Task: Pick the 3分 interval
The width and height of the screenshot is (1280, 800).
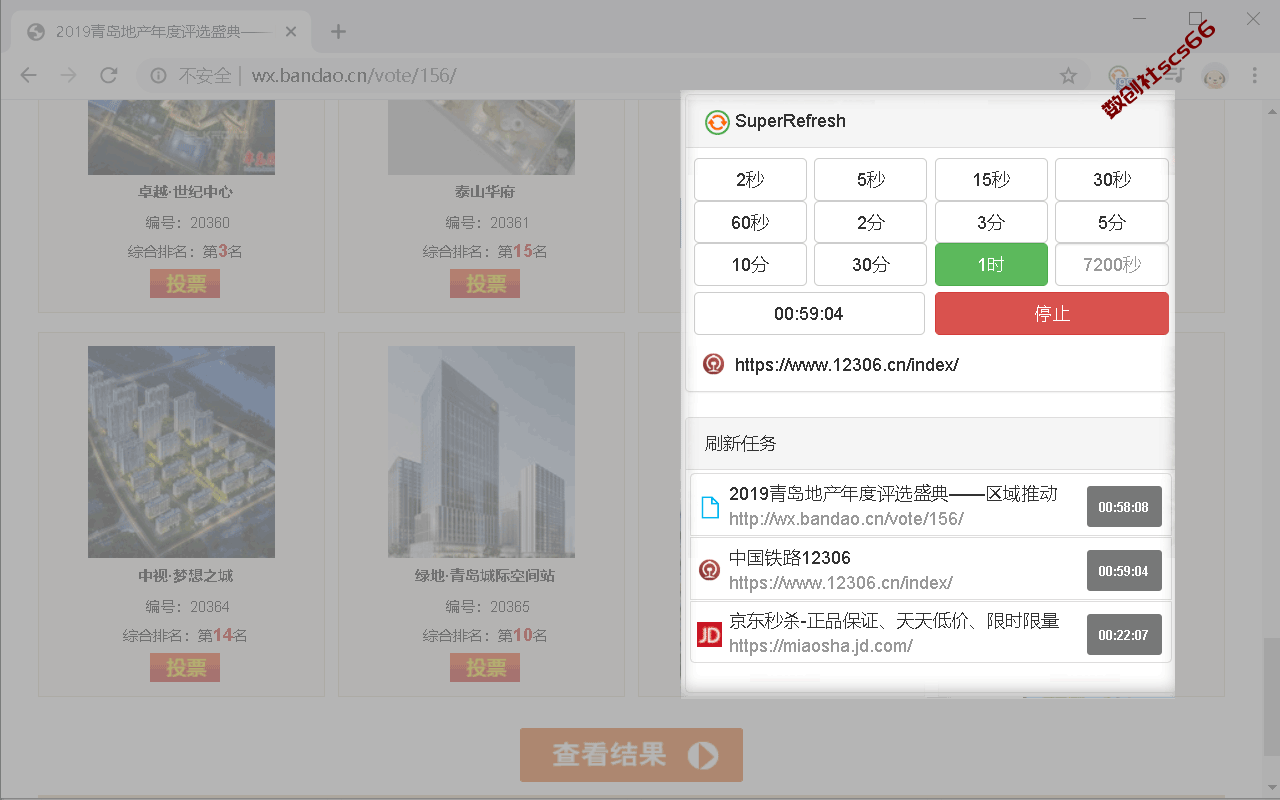Action: 991,222
